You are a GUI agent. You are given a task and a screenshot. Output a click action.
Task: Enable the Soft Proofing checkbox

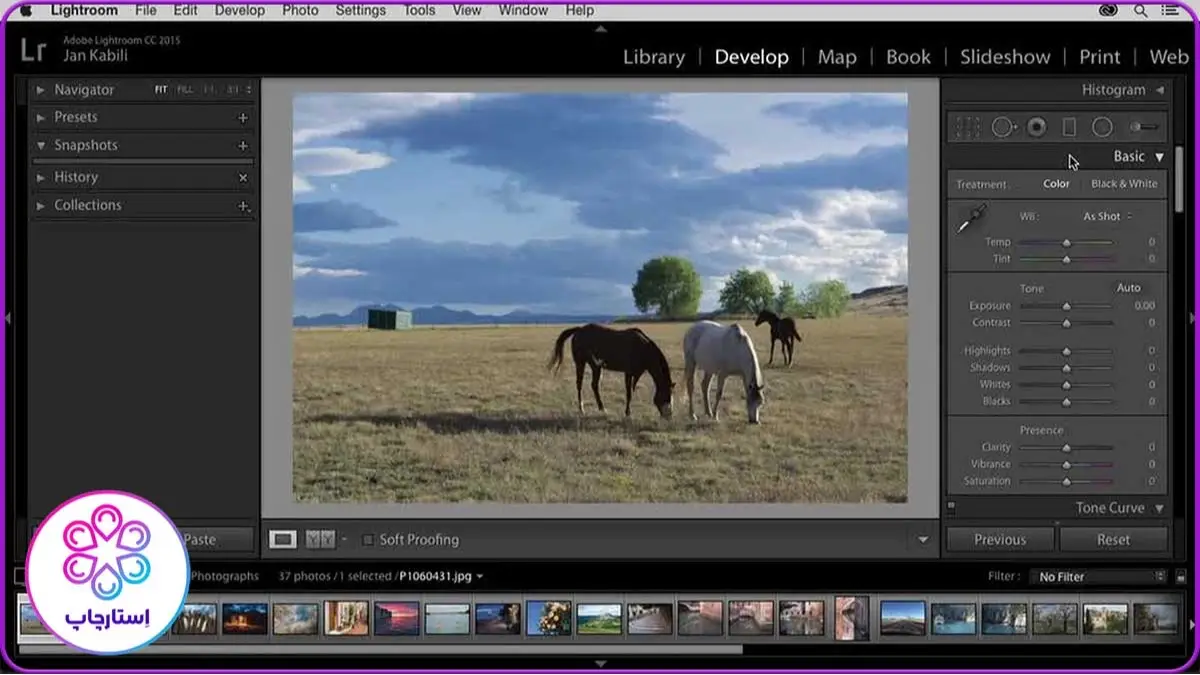click(x=368, y=540)
